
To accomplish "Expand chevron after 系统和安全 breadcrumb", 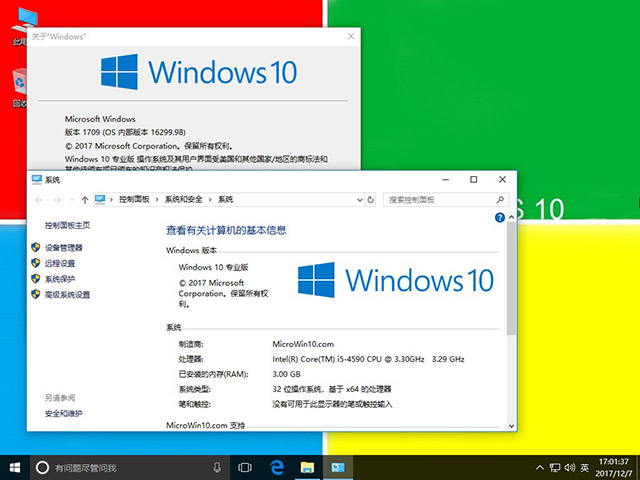I will click(x=210, y=200).
